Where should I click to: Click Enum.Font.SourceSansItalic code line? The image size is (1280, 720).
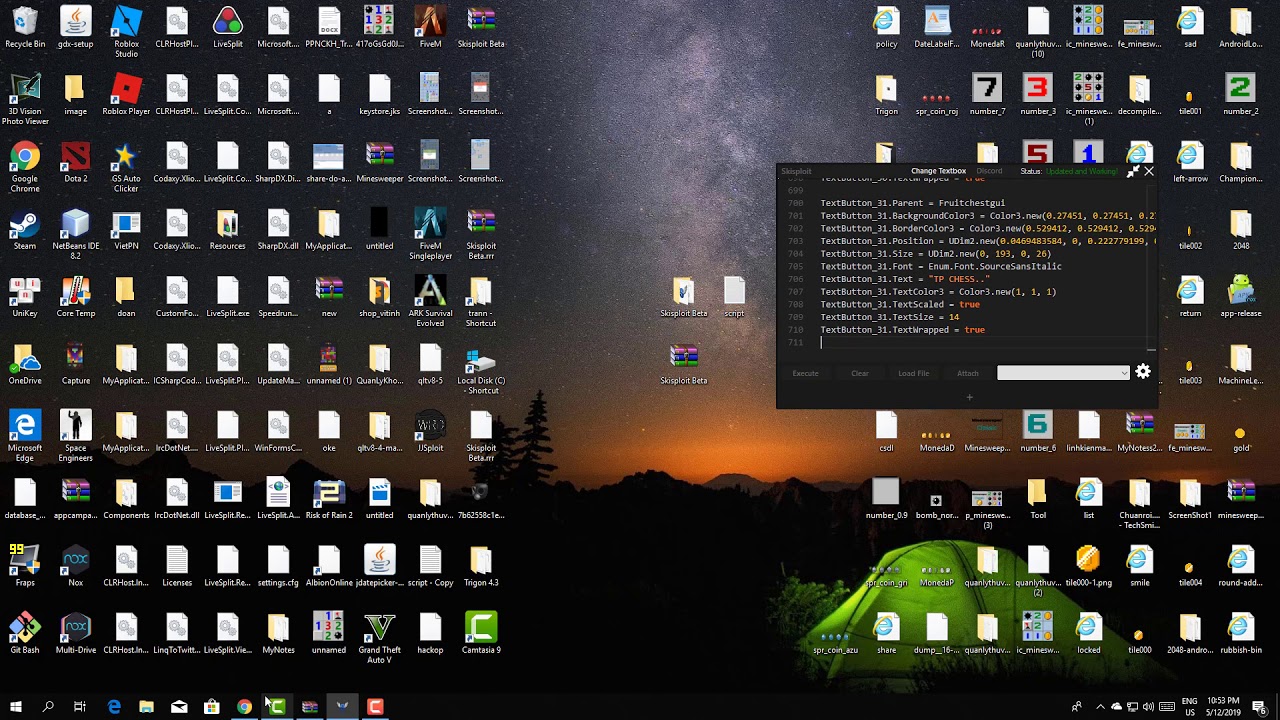pyautogui.click(x=941, y=267)
